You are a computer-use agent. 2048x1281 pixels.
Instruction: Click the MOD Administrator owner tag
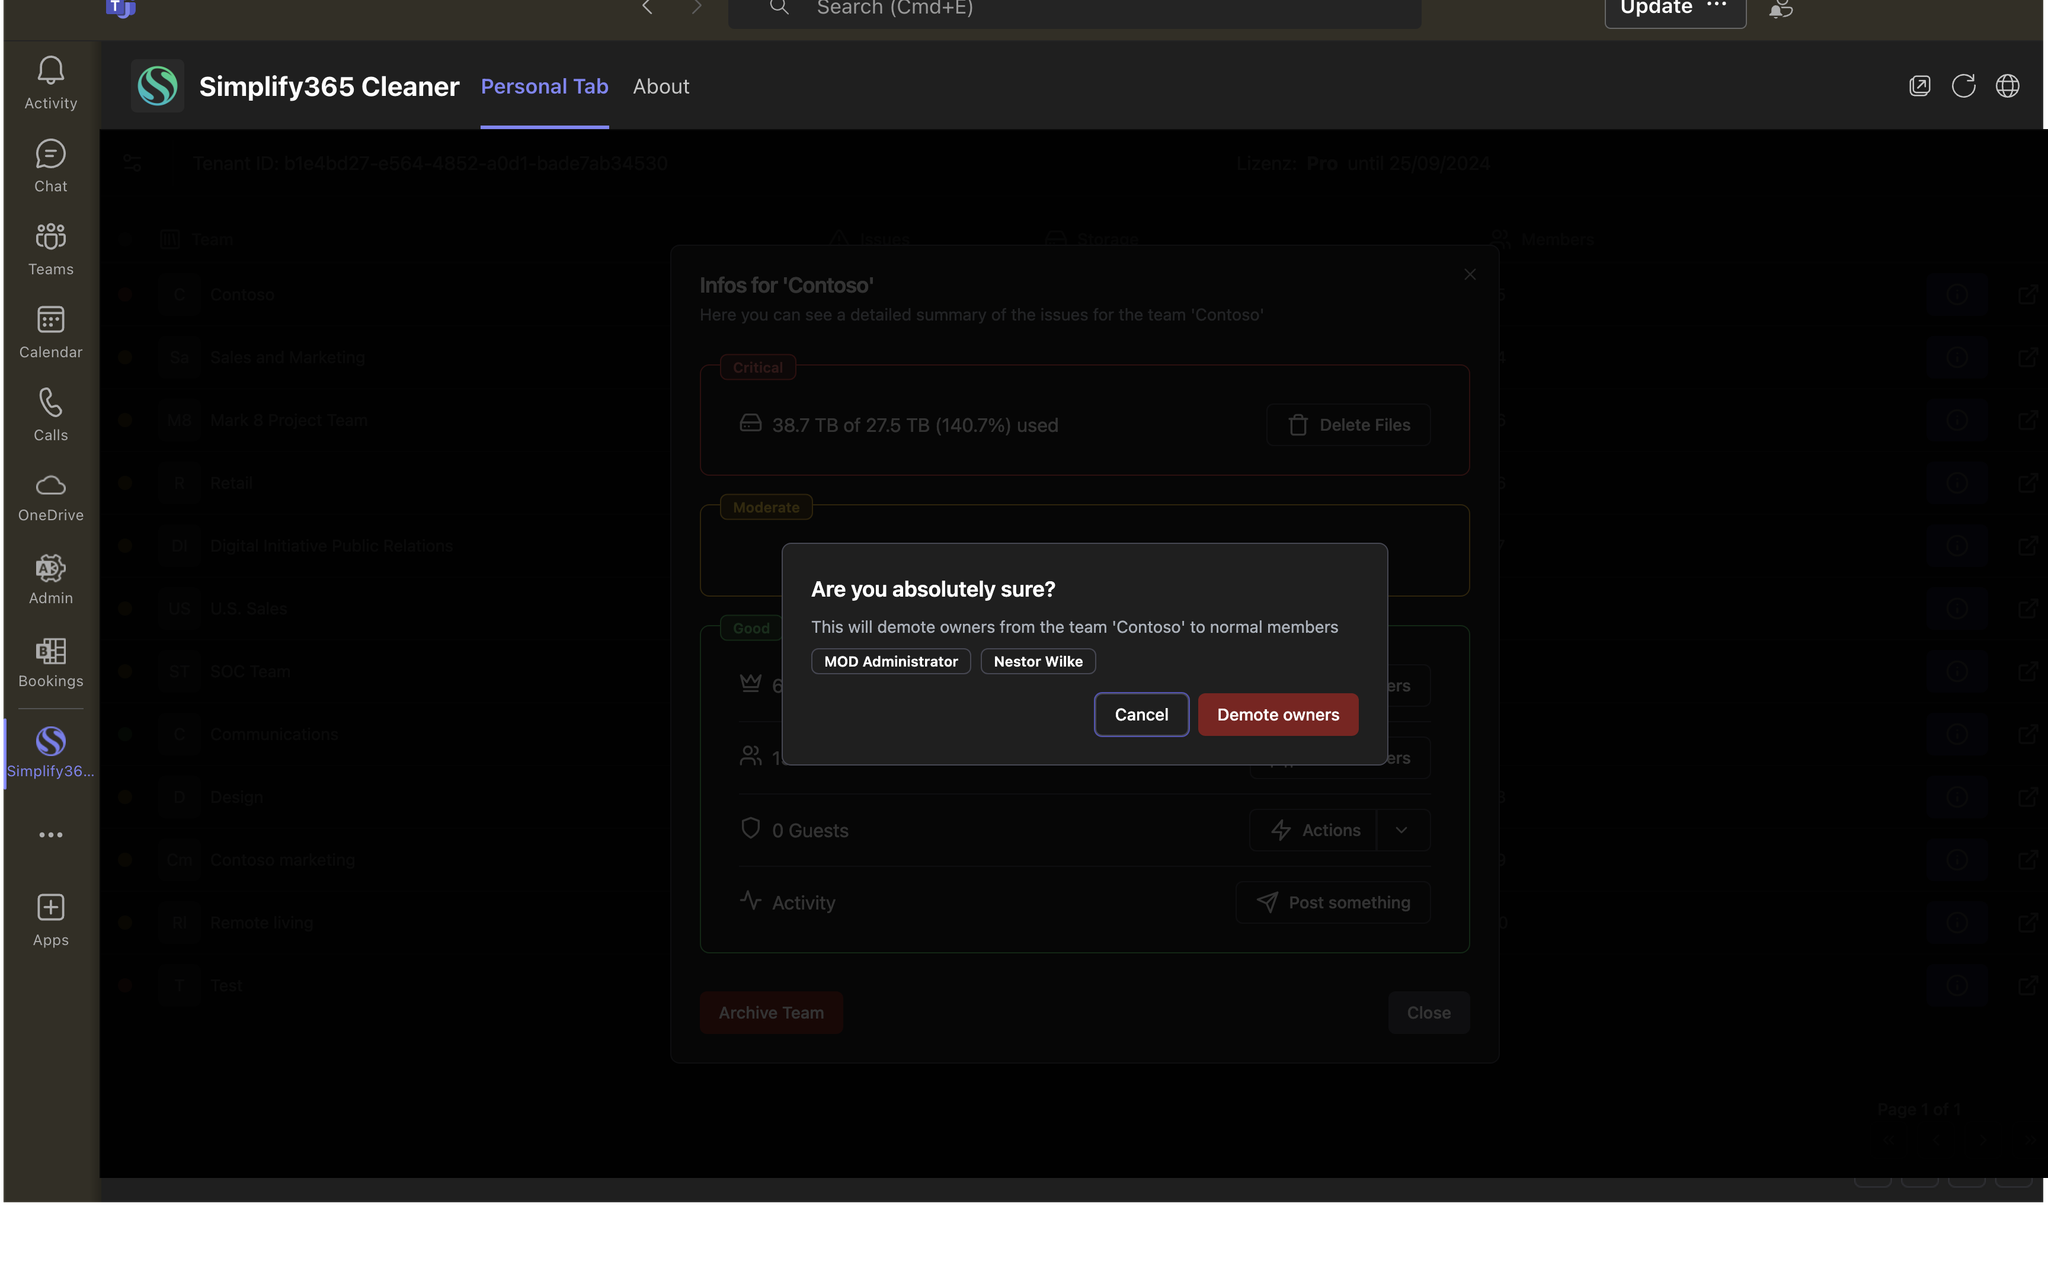tap(891, 662)
